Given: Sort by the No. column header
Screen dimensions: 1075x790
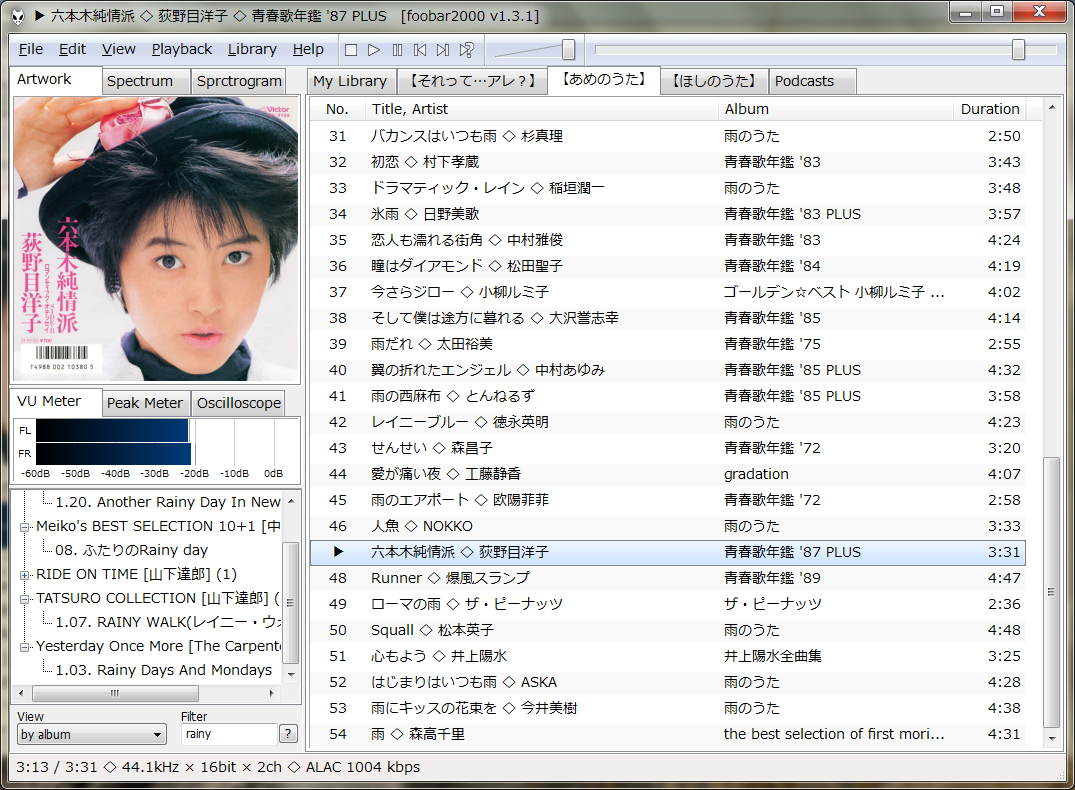Looking at the screenshot, I should point(337,109).
